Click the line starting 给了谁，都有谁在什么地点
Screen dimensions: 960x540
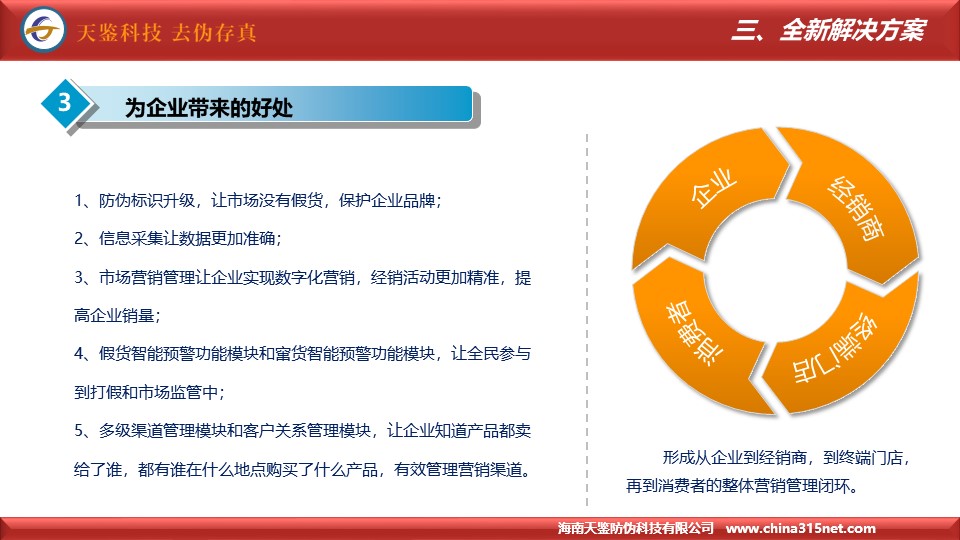click(302, 470)
